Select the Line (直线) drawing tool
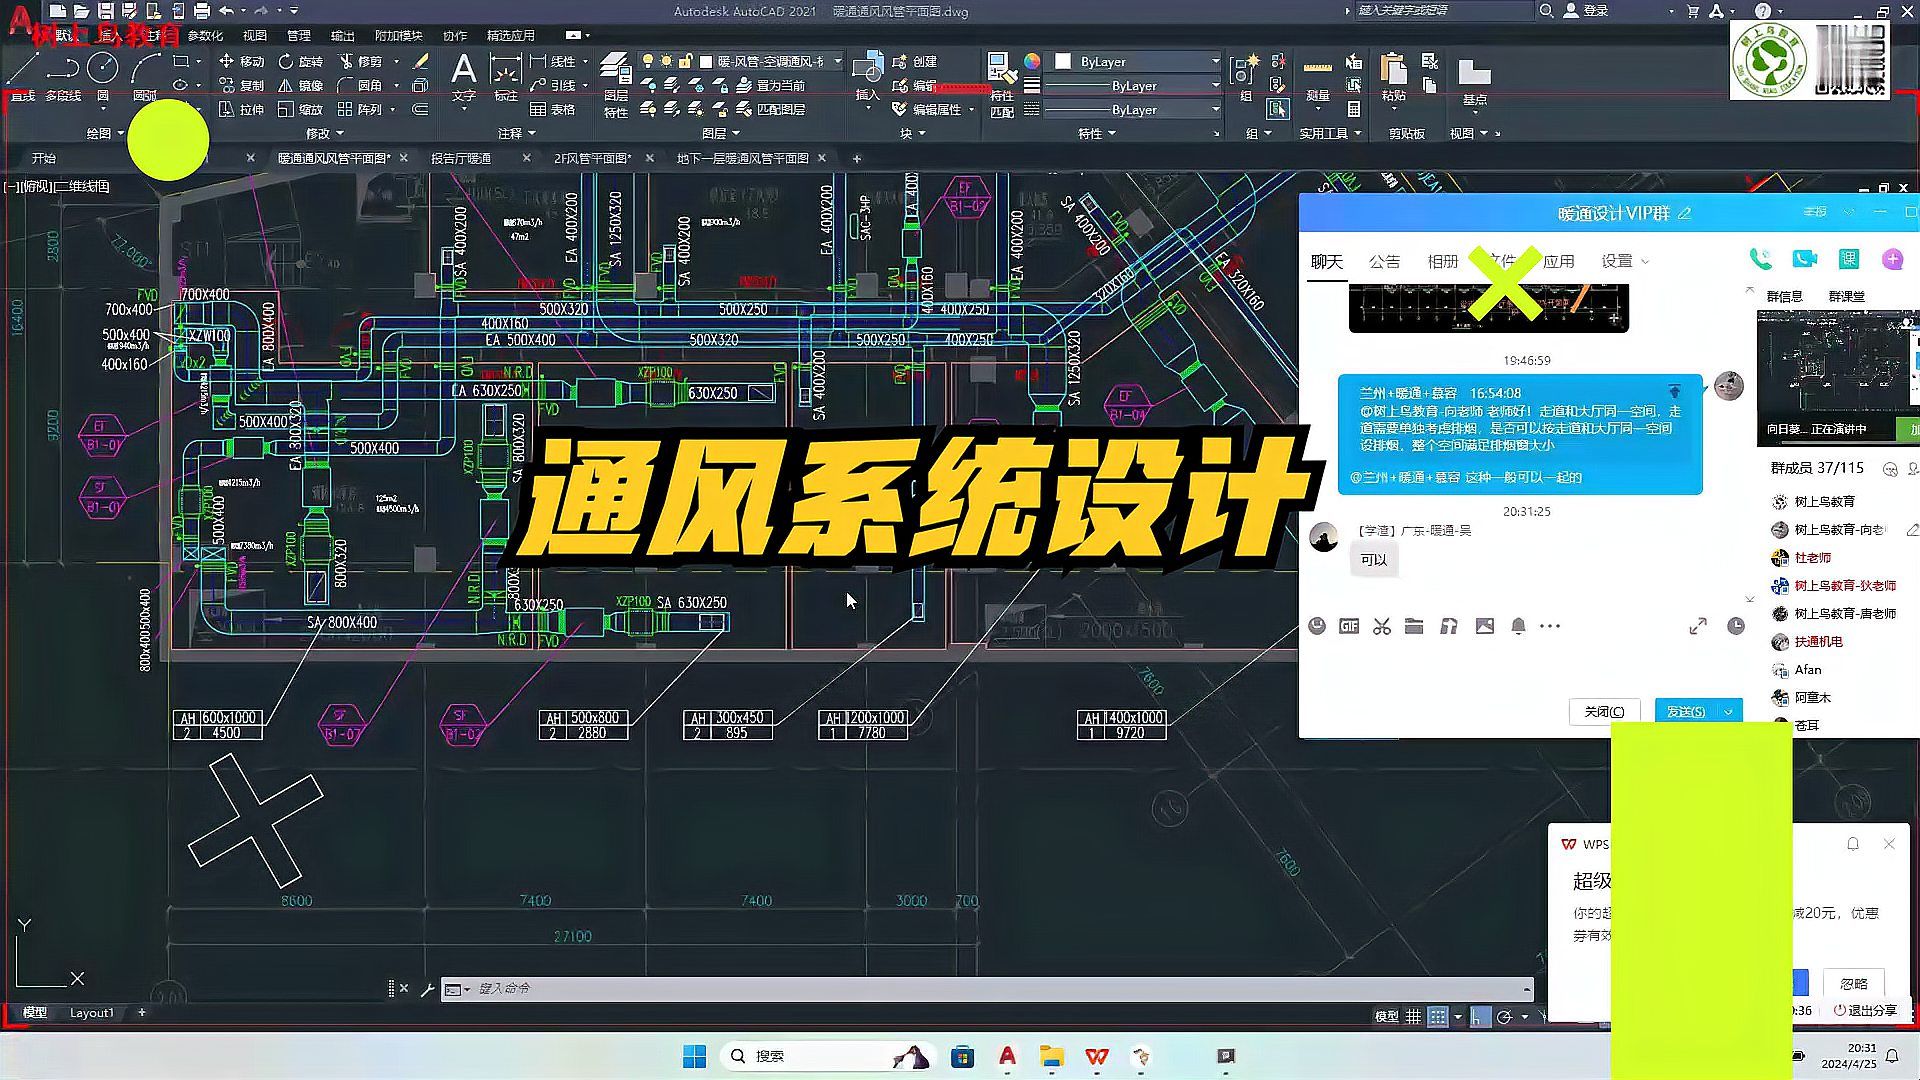1920x1080 pixels. click(x=23, y=75)
